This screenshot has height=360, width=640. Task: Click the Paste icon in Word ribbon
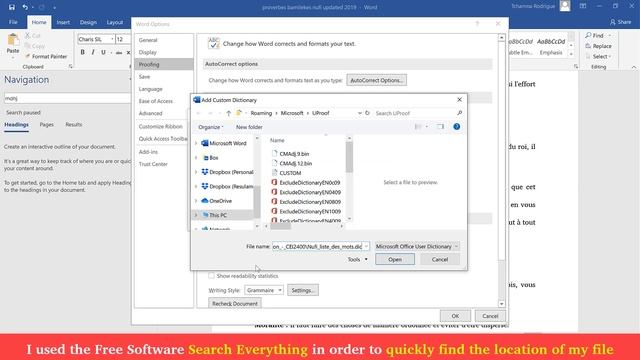point(13,43)
